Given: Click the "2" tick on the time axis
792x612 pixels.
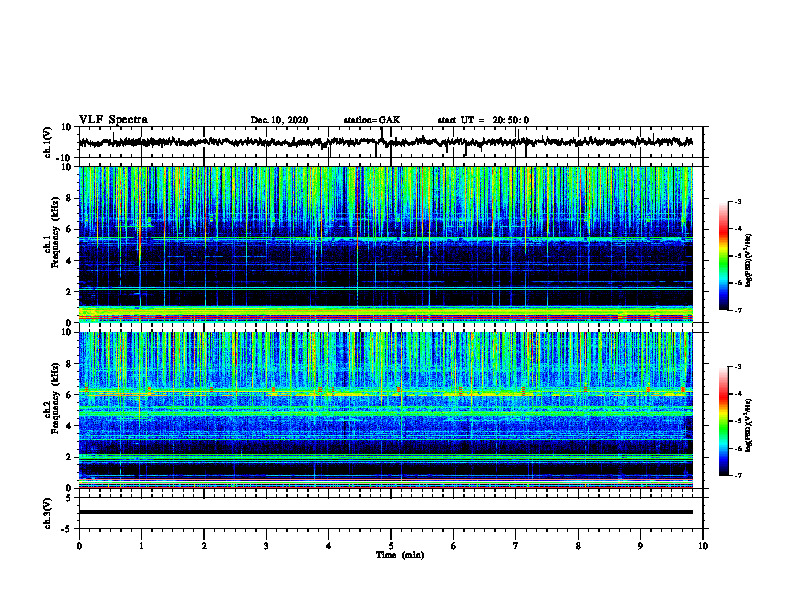Looking at the screenshot, I should 204,546.
